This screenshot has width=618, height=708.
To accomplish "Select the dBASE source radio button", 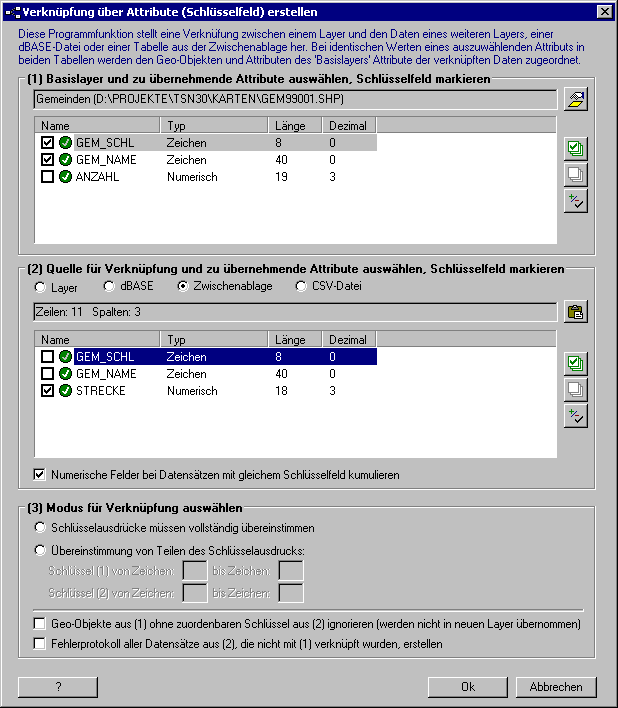I will tap(109, 286).
